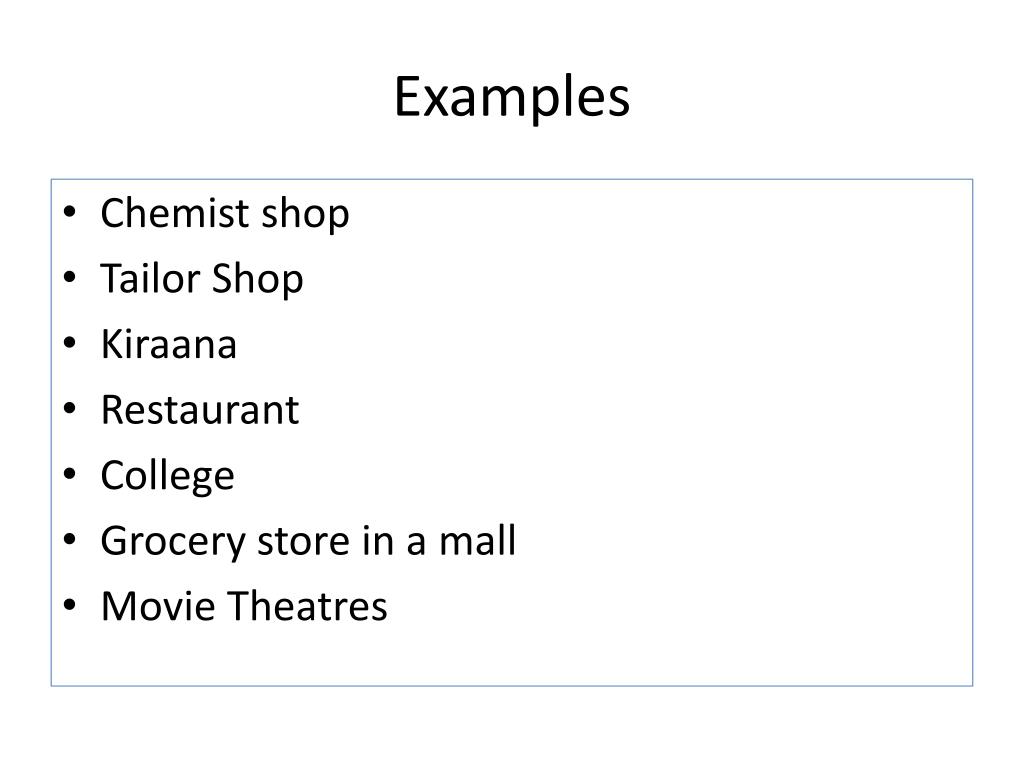The width and height of the screenshot is (1024, 768).
Task: Click the Examples slide title
Action: [x=512, y=97]
